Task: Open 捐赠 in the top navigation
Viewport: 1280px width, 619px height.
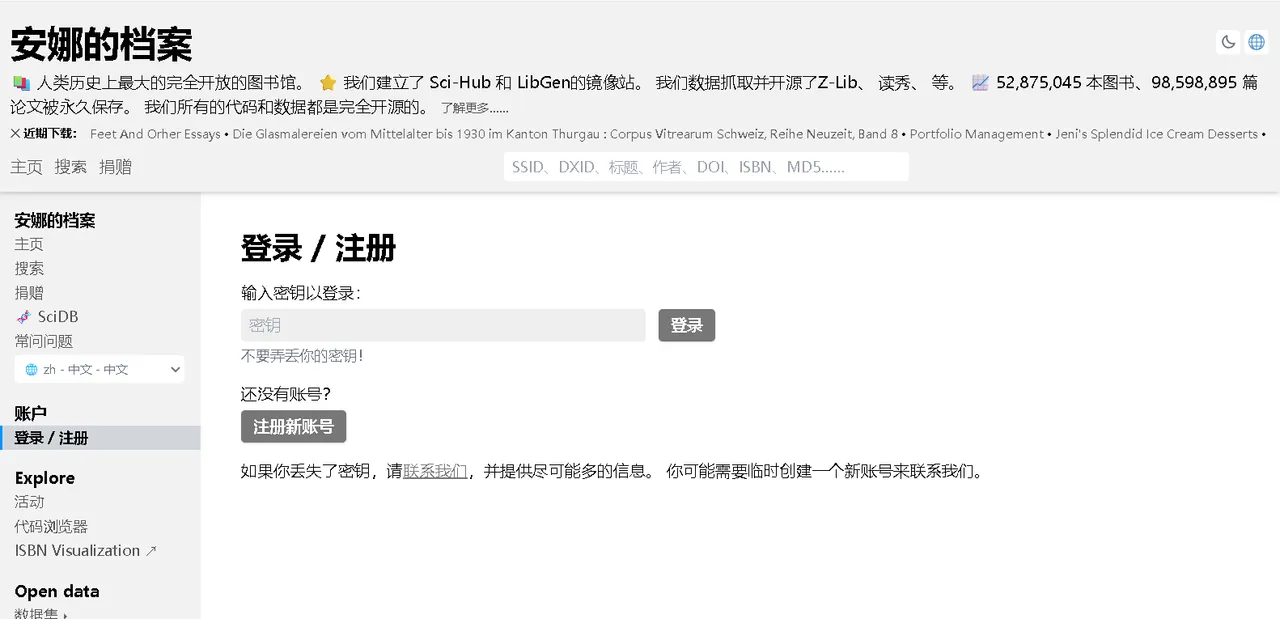Action: pos(116,167)
